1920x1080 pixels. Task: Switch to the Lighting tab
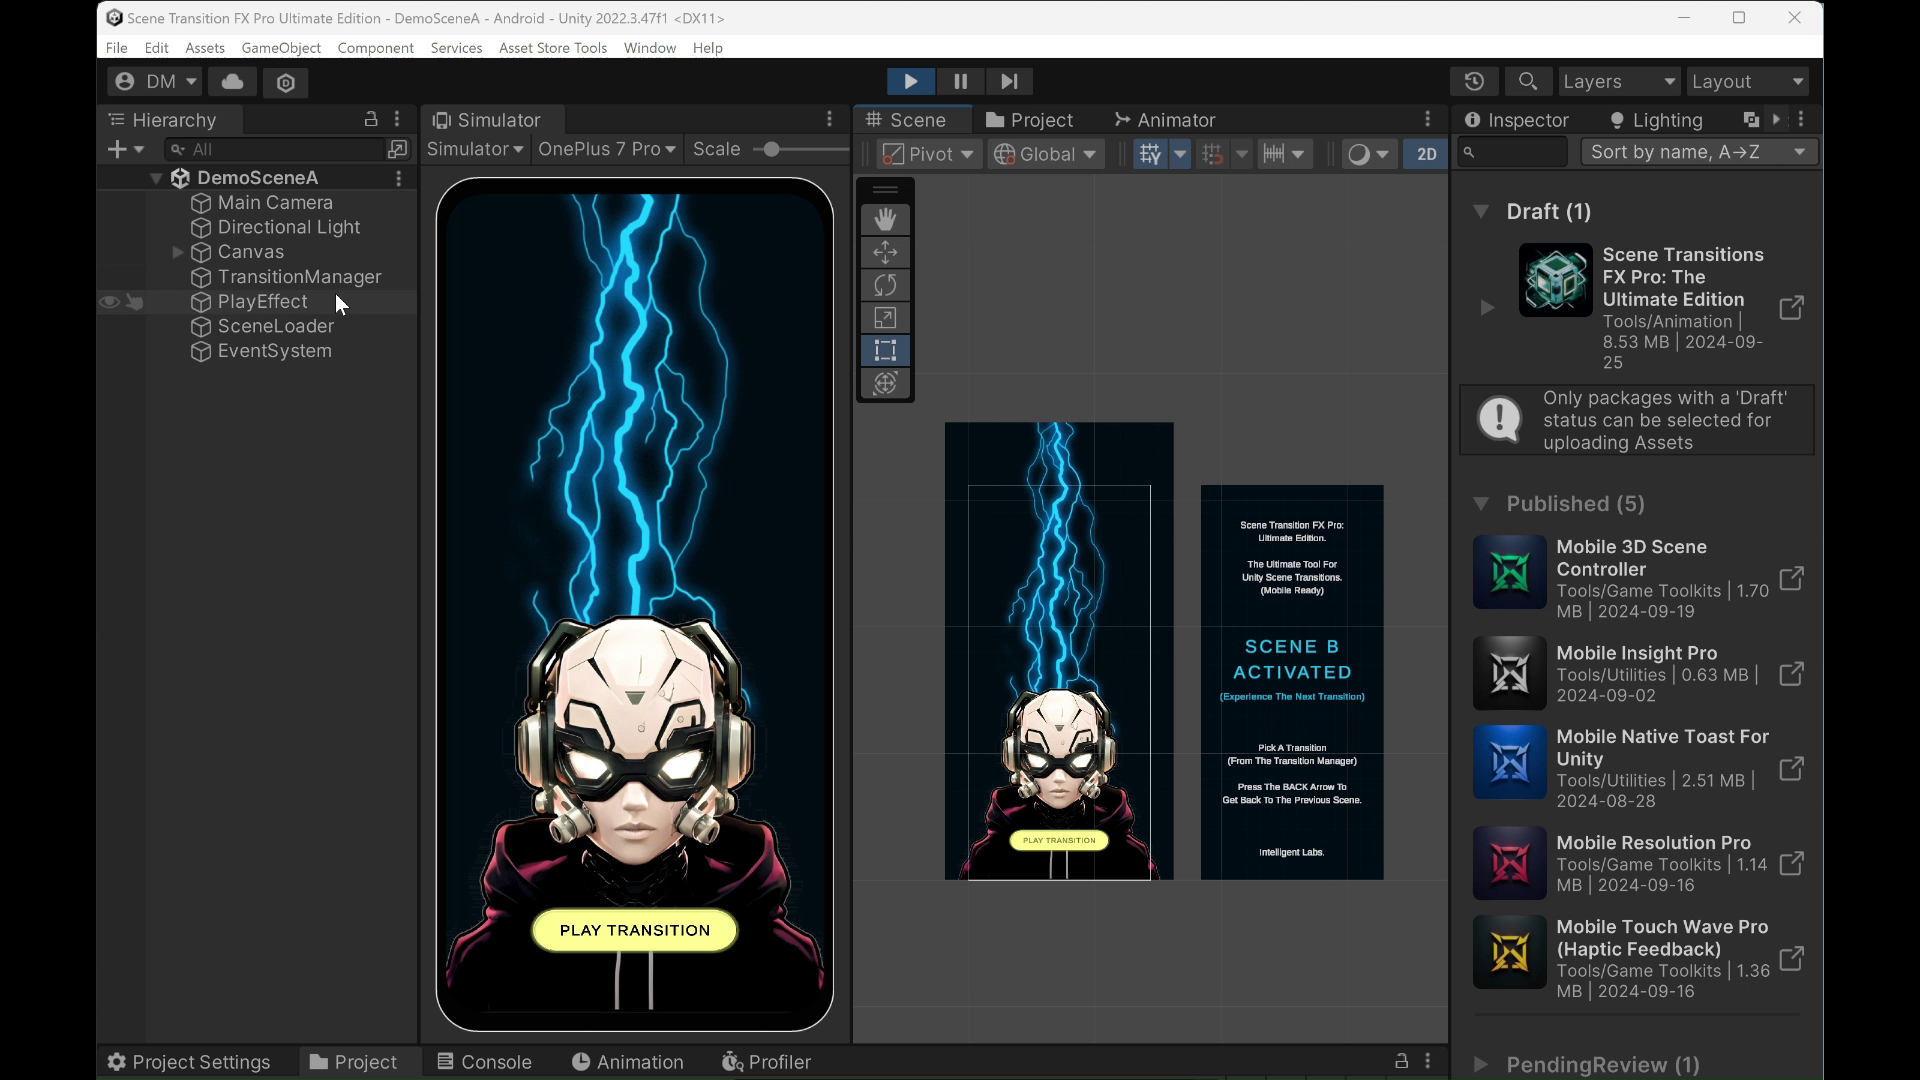tap(1655, 120)
